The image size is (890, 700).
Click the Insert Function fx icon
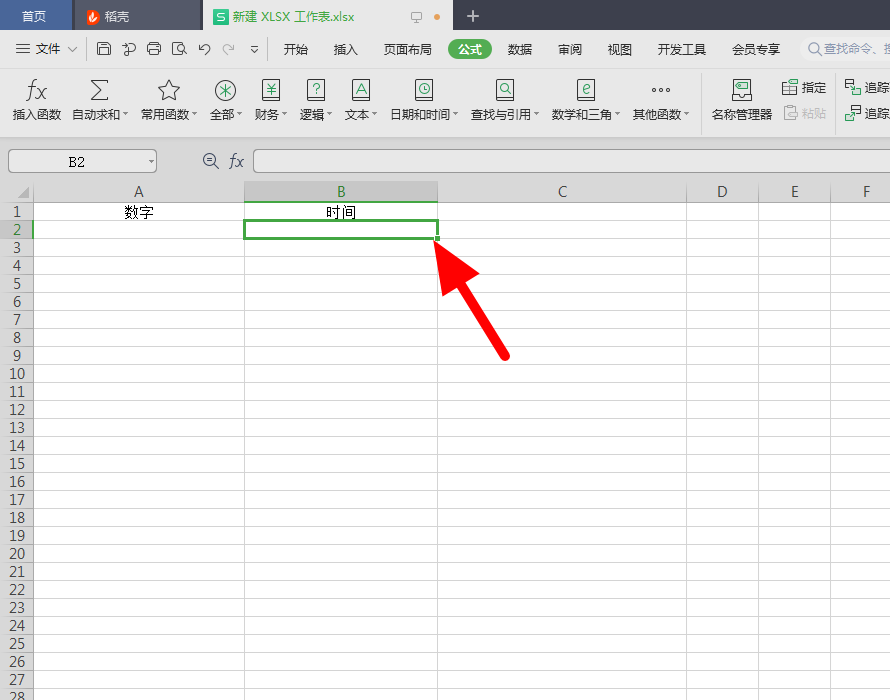pyautogui.click(x=36, y=90)
